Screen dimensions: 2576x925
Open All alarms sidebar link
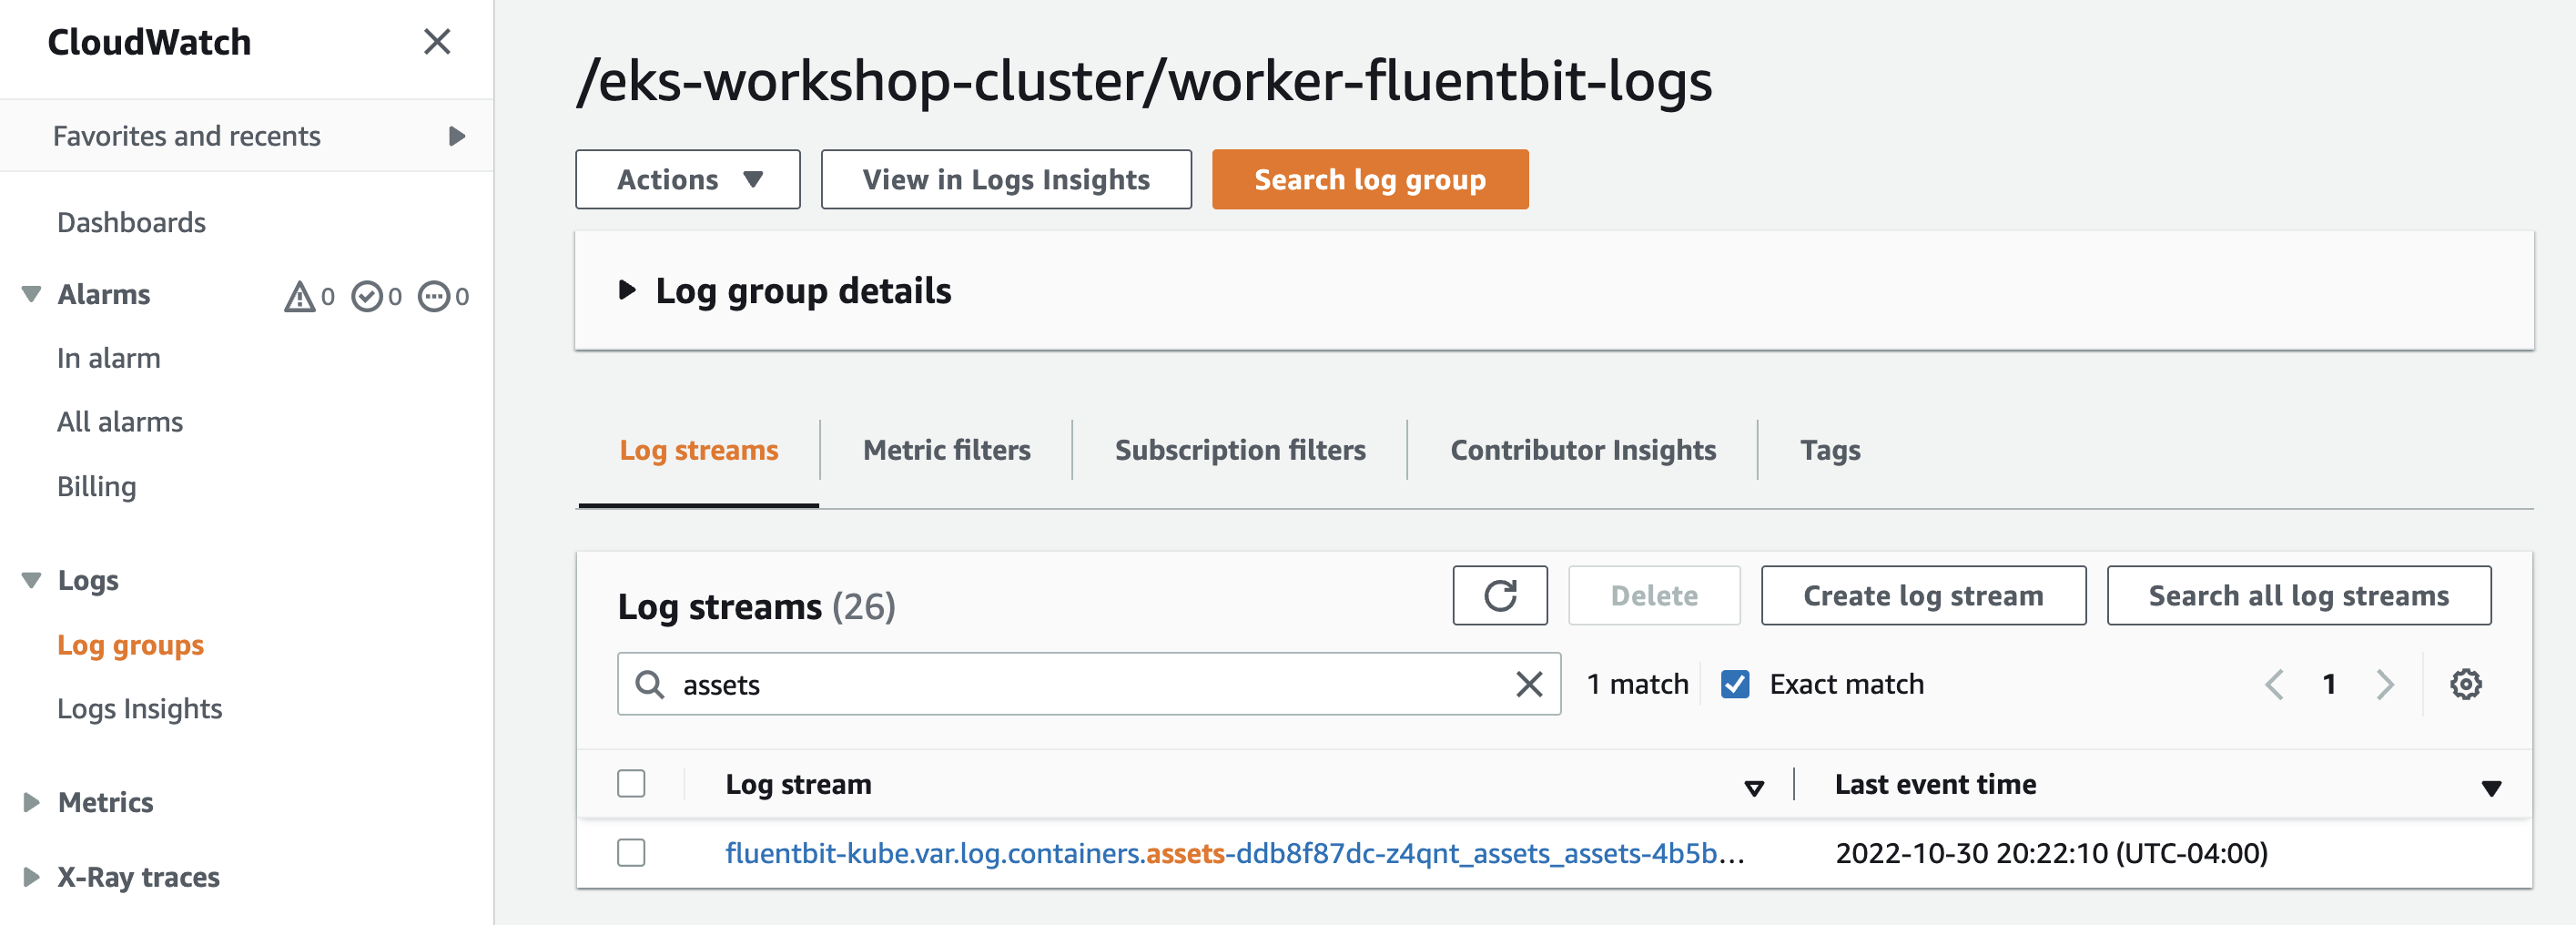pos(119,422)
